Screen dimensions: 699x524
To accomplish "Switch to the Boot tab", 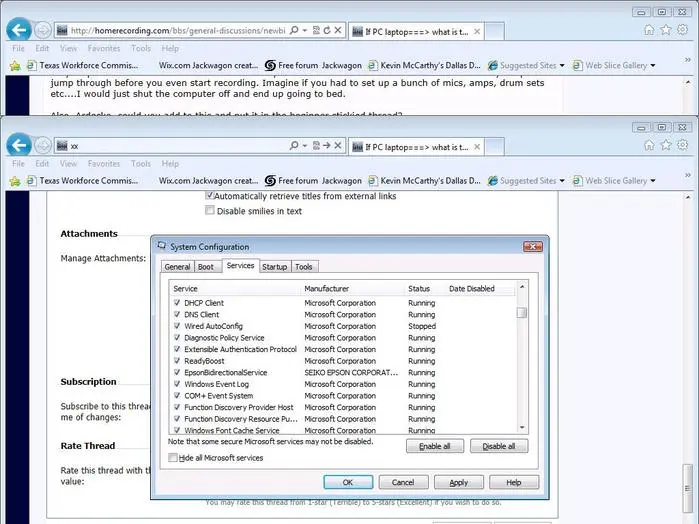I will coord(206,267).
